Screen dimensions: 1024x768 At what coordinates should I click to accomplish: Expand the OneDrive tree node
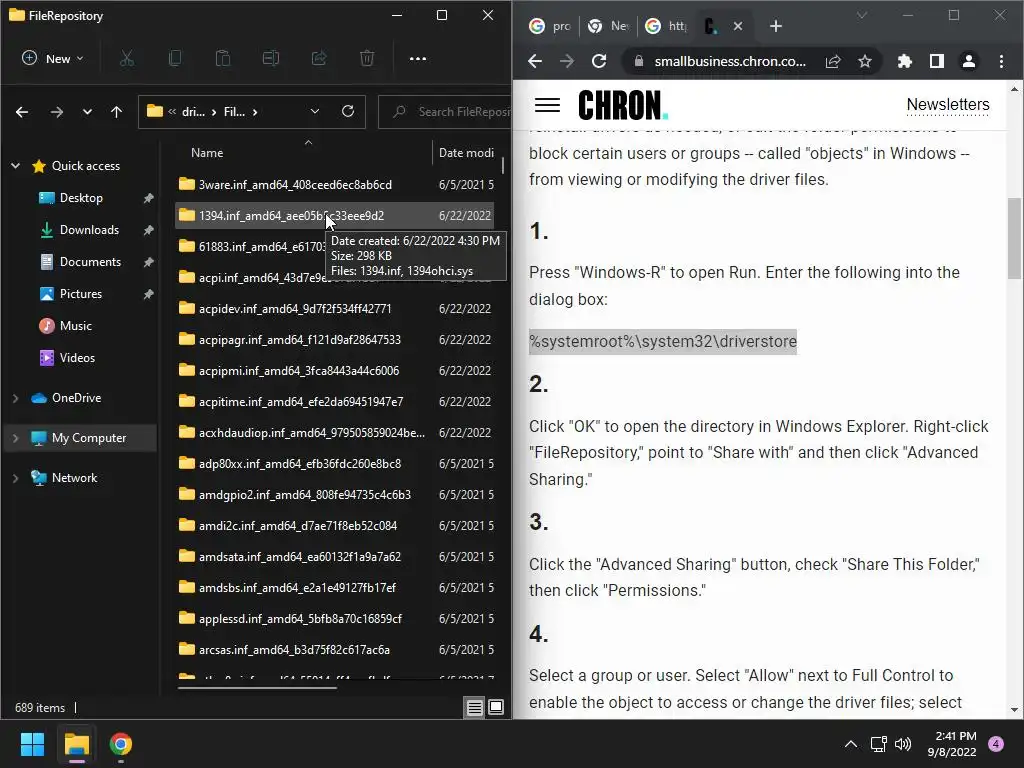(16, 398)
